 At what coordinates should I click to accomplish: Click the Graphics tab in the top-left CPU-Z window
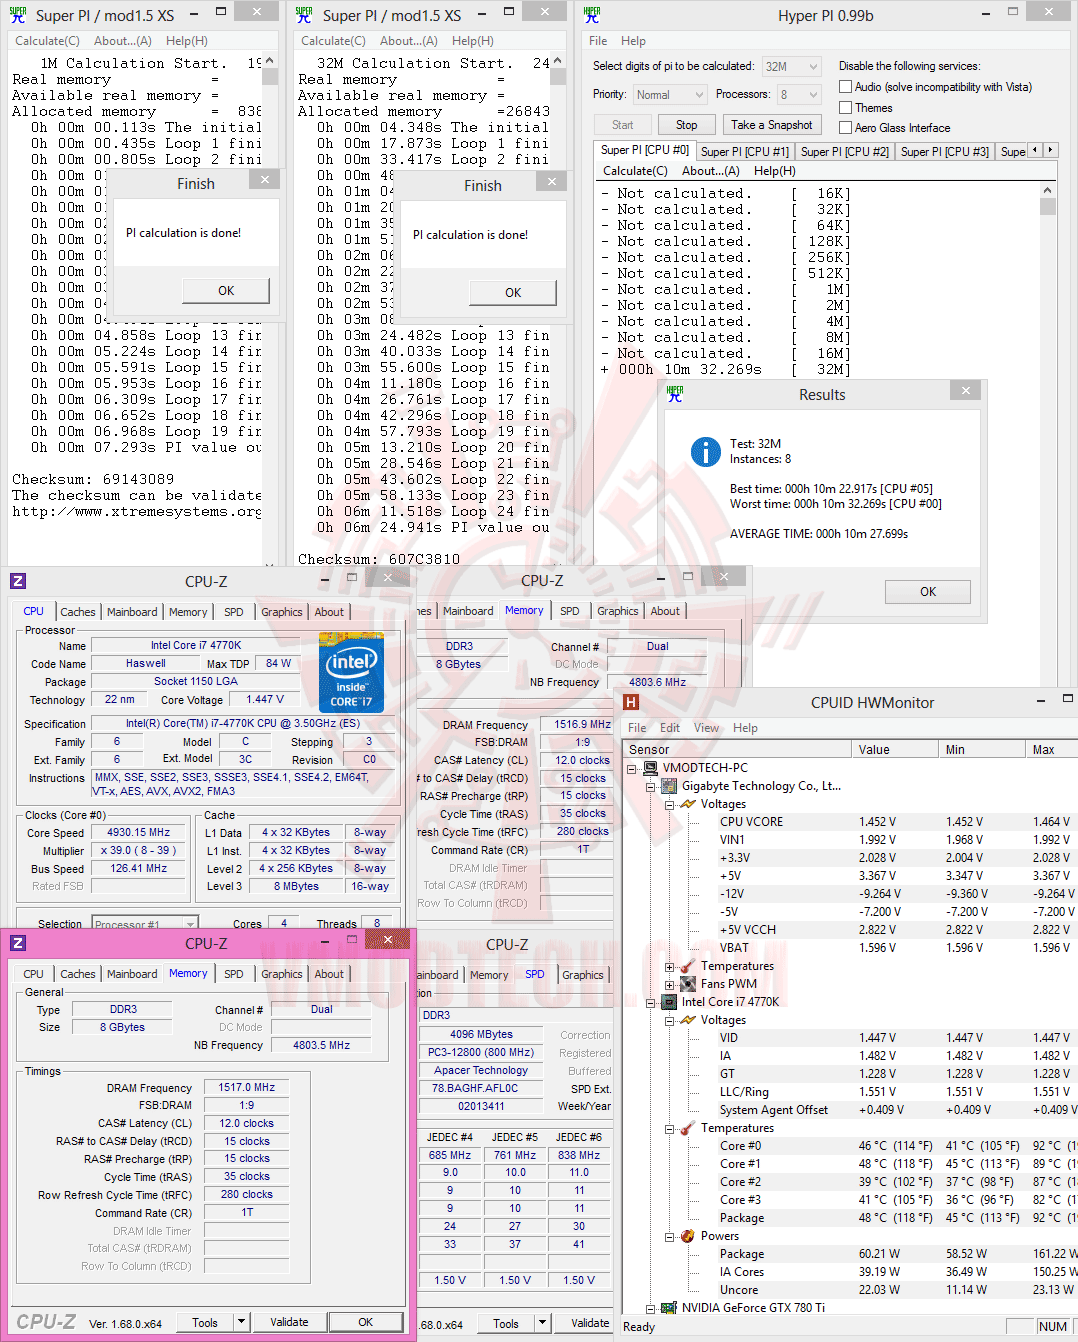coord(282,612)
